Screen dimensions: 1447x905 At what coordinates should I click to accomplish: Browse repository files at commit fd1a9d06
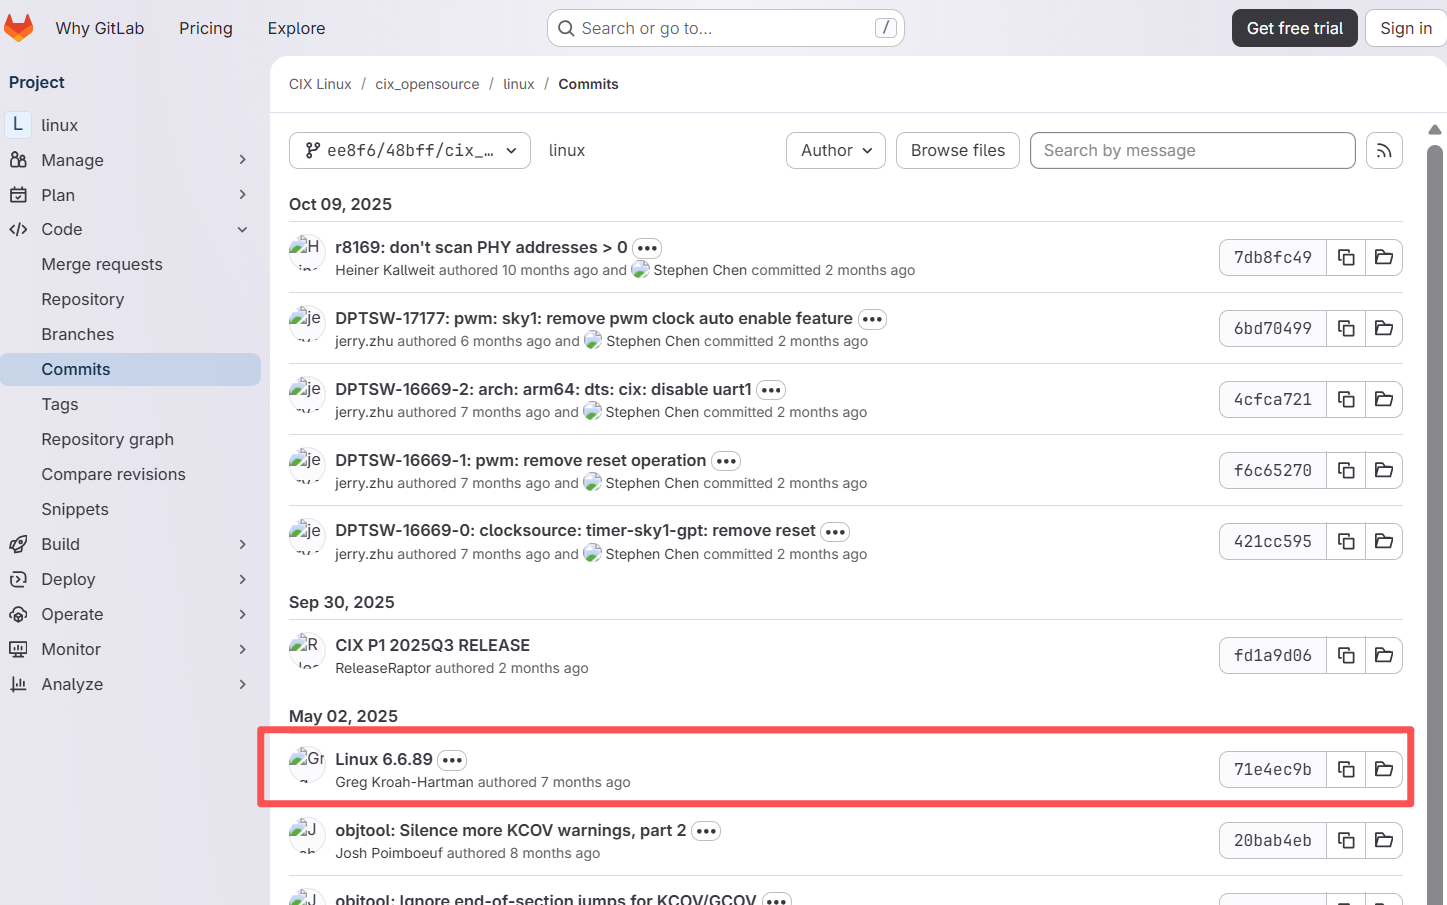point(1384,656)
